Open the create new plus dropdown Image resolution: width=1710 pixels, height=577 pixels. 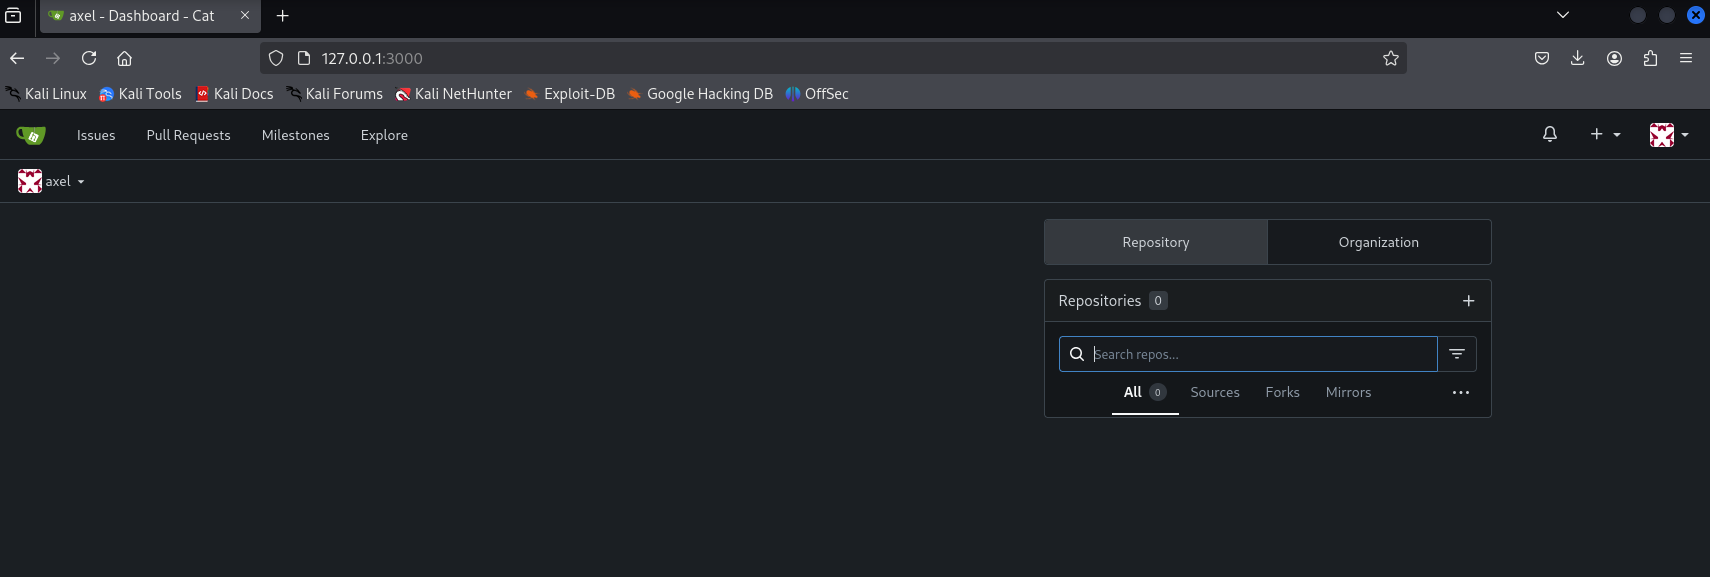pyautogui.click(x=1604, y=134)
